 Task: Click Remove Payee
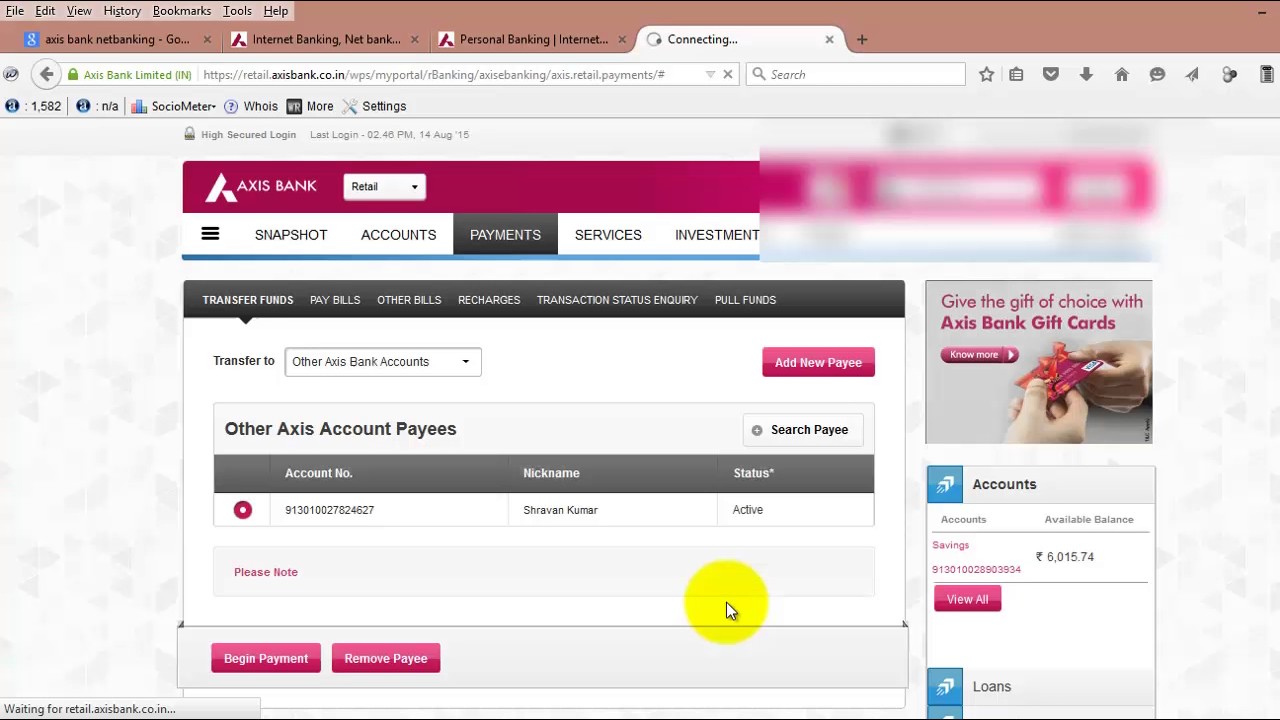386,658
